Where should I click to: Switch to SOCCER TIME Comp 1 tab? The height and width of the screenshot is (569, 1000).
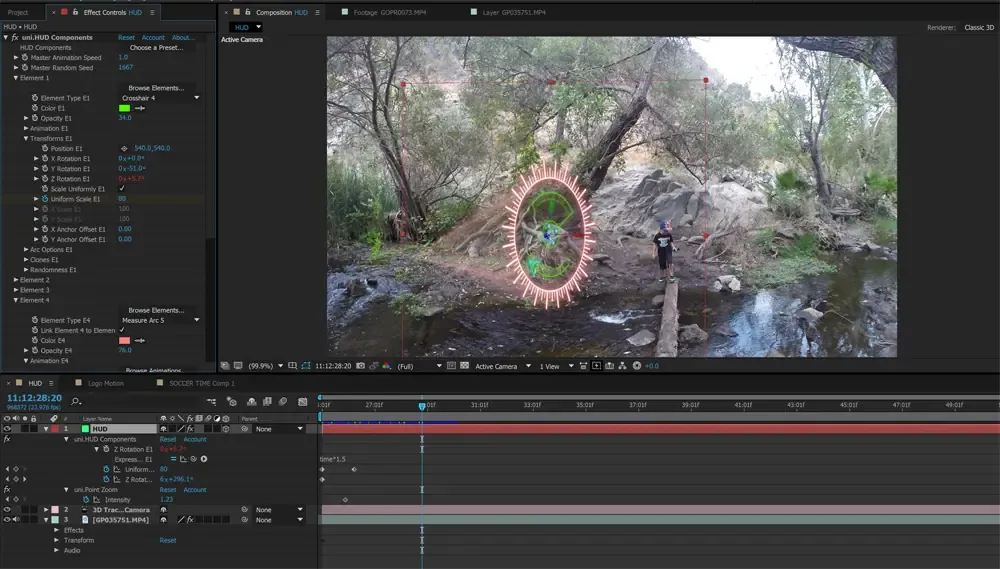202,383
